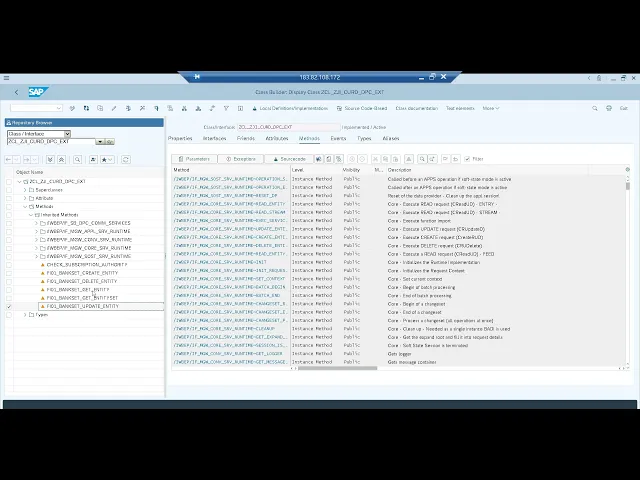Open the More menu in toolbar

click(x=491, y=109)
